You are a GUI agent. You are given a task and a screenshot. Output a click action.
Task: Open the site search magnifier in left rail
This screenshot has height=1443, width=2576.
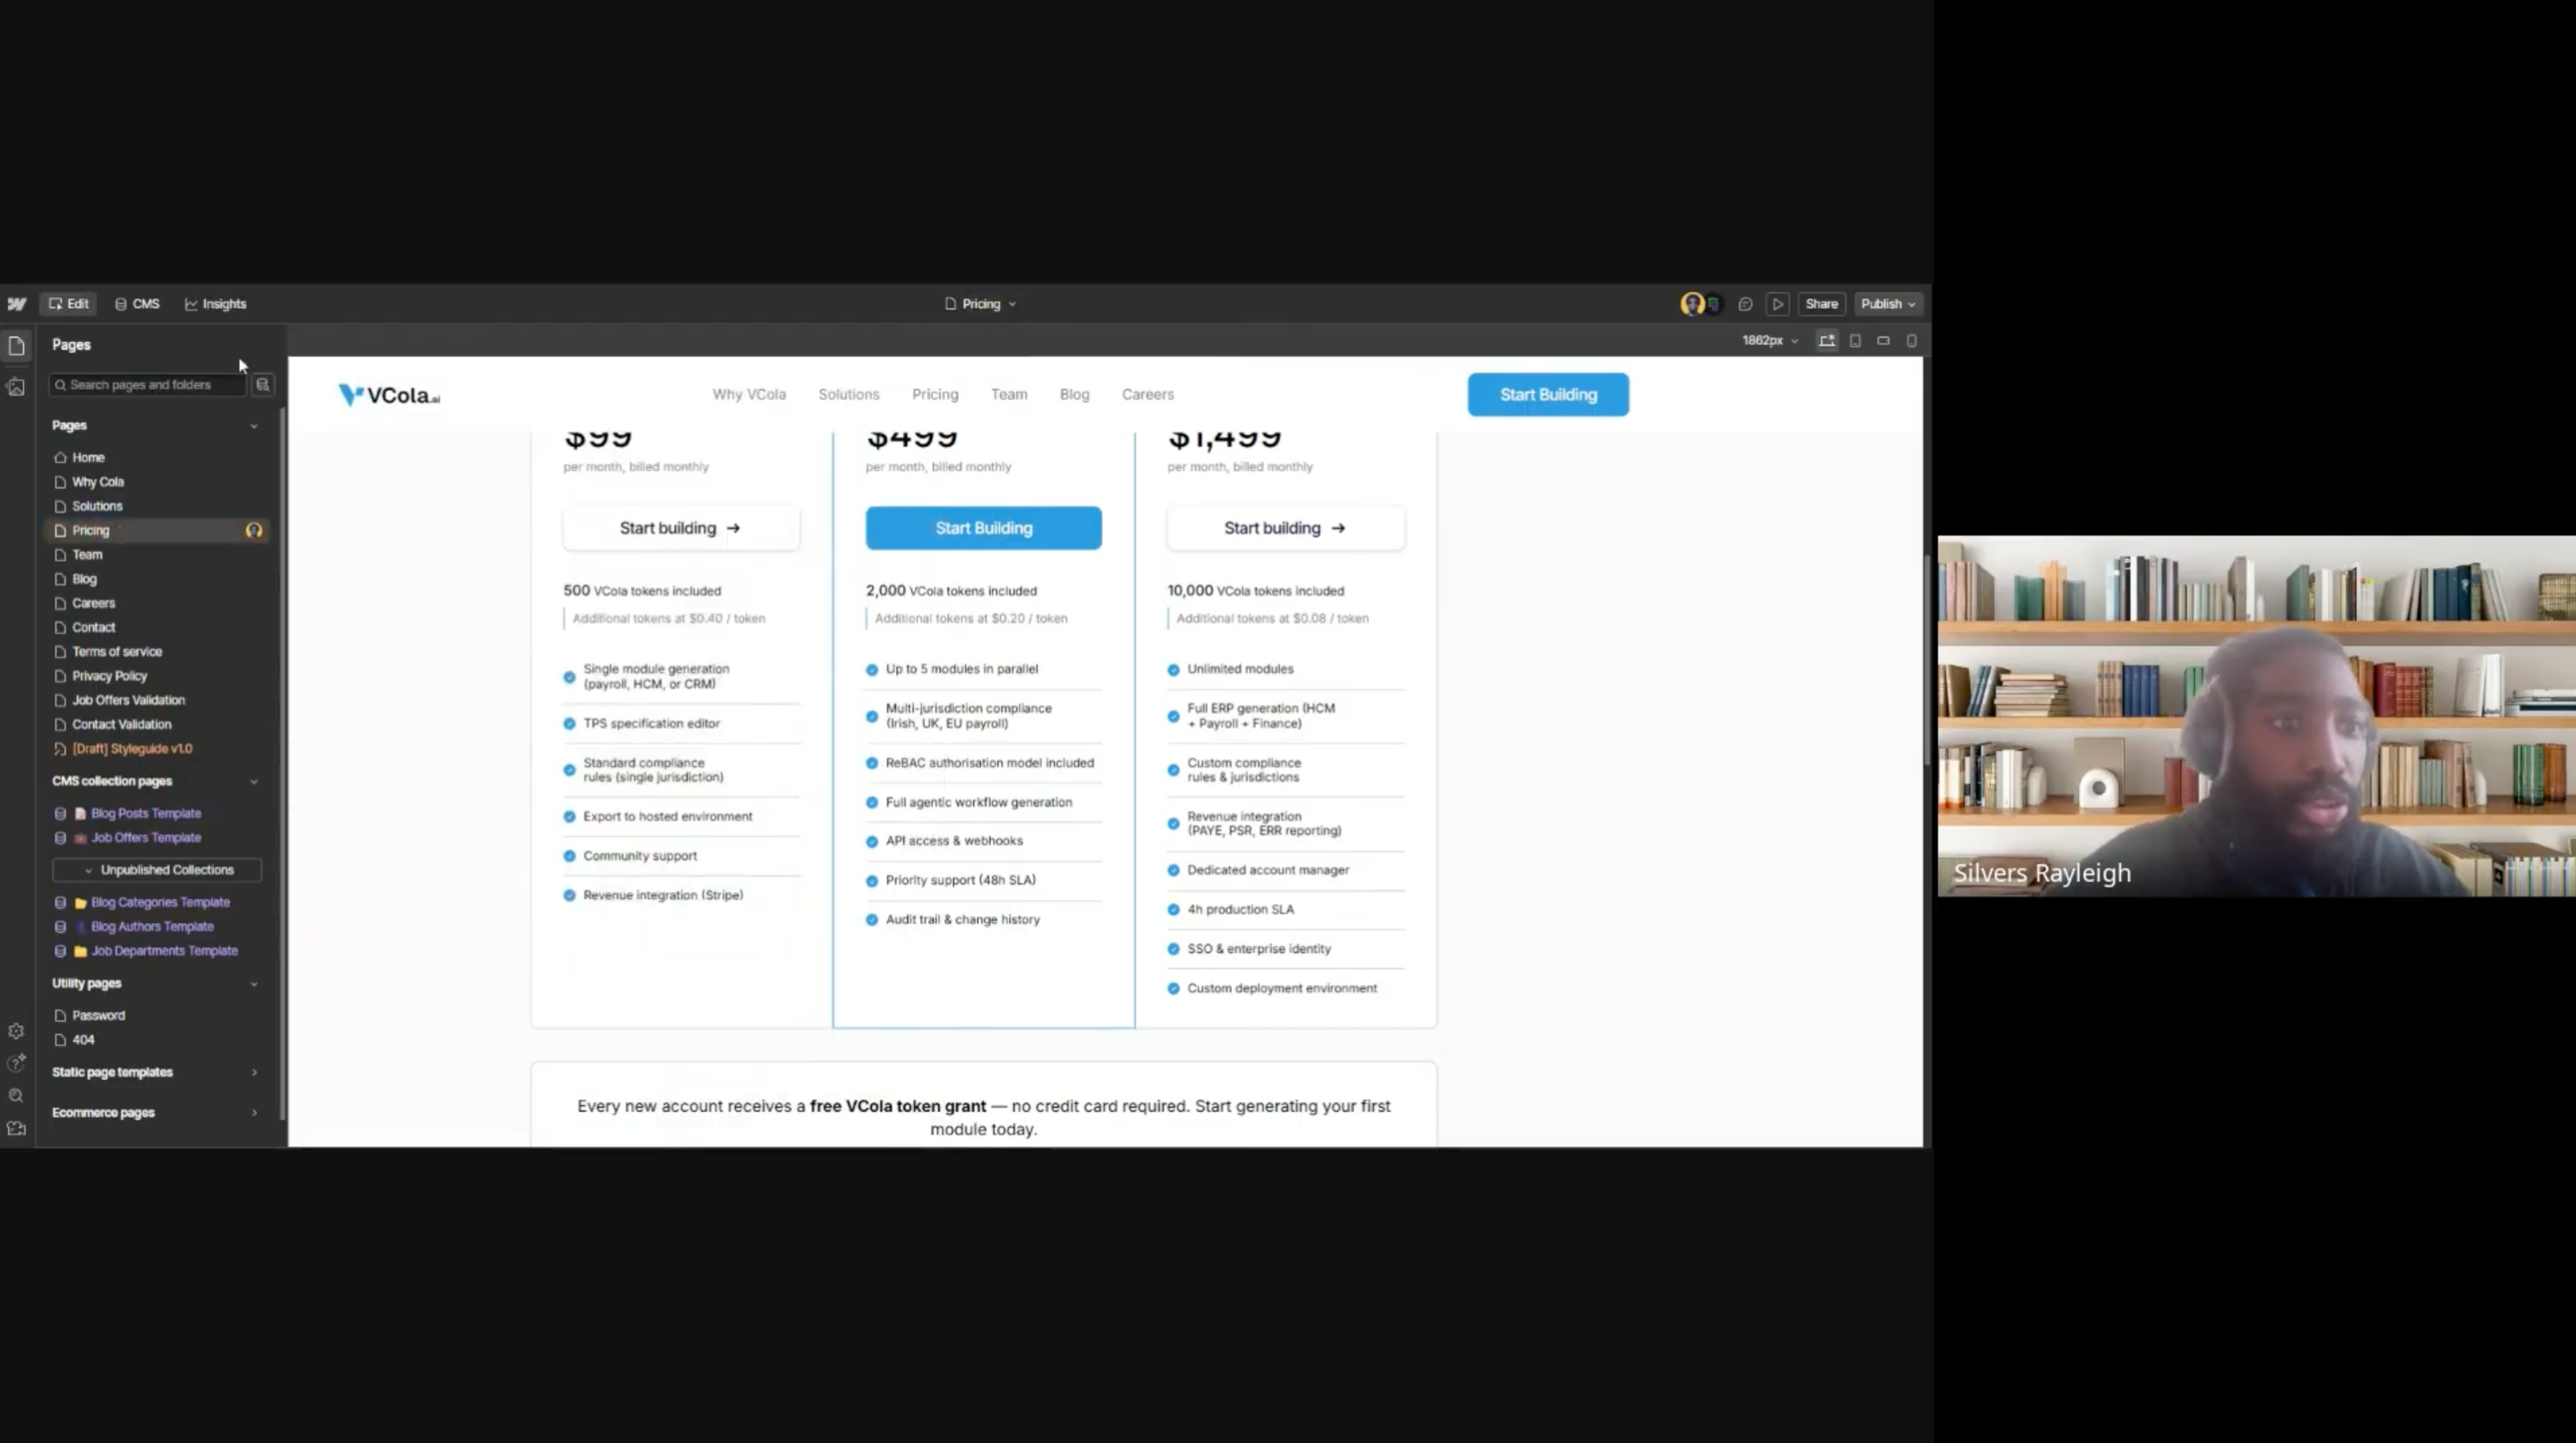point(16,1096)
